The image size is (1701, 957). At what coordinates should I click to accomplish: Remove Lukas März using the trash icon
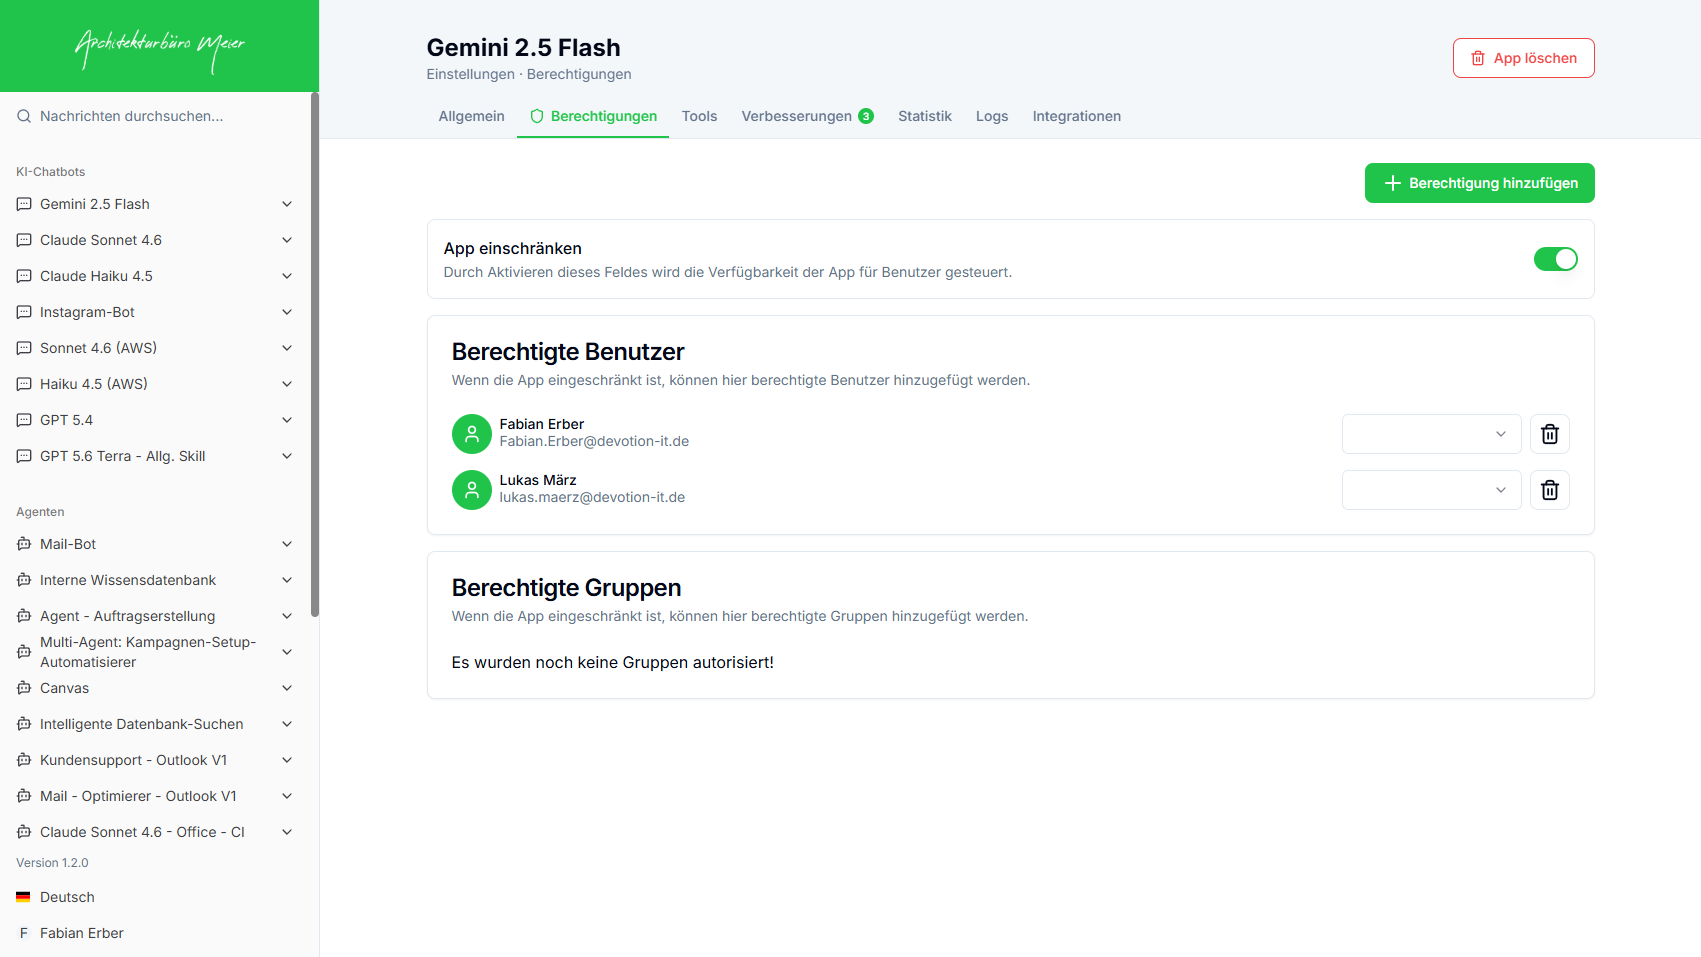(1550, 490)
